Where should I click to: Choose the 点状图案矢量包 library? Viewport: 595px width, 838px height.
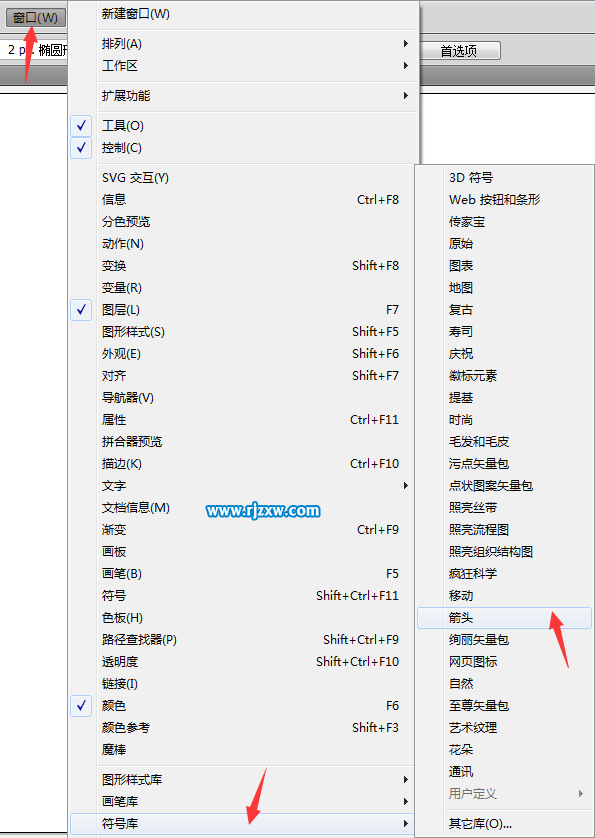coord(504,486)
